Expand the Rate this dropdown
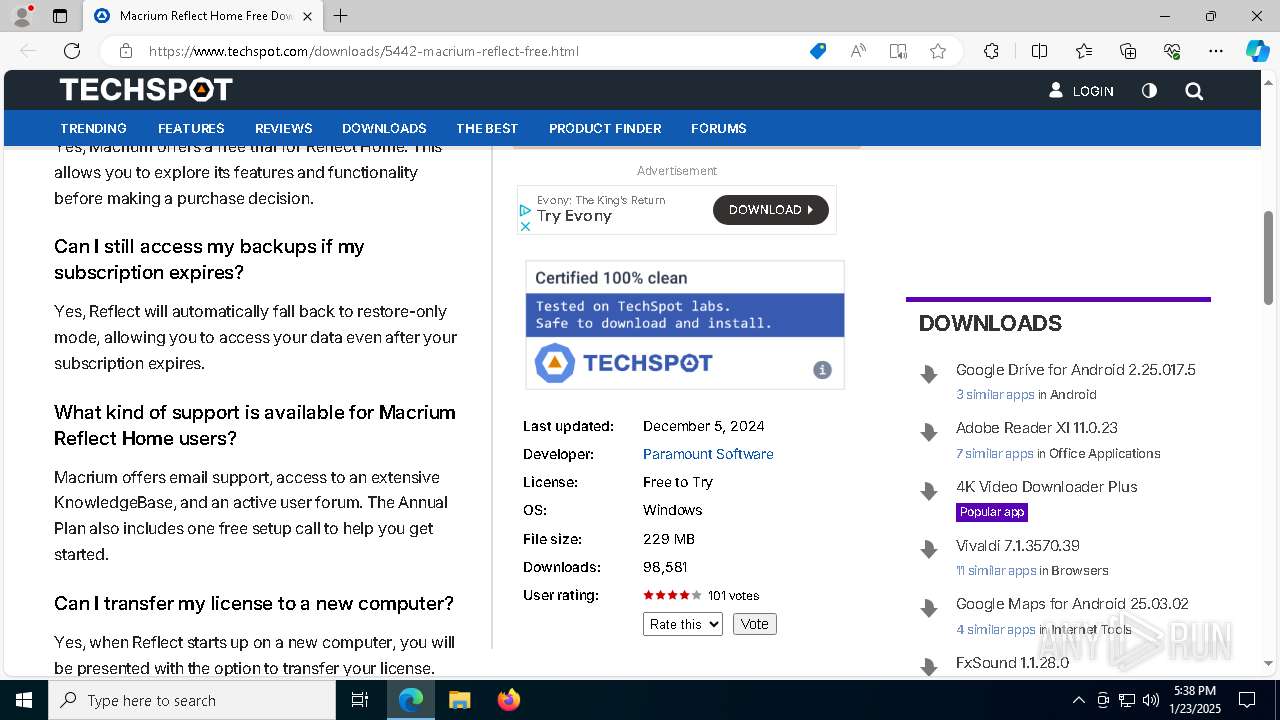Viewport: 1280px width, 720px height. pos(682,624)
